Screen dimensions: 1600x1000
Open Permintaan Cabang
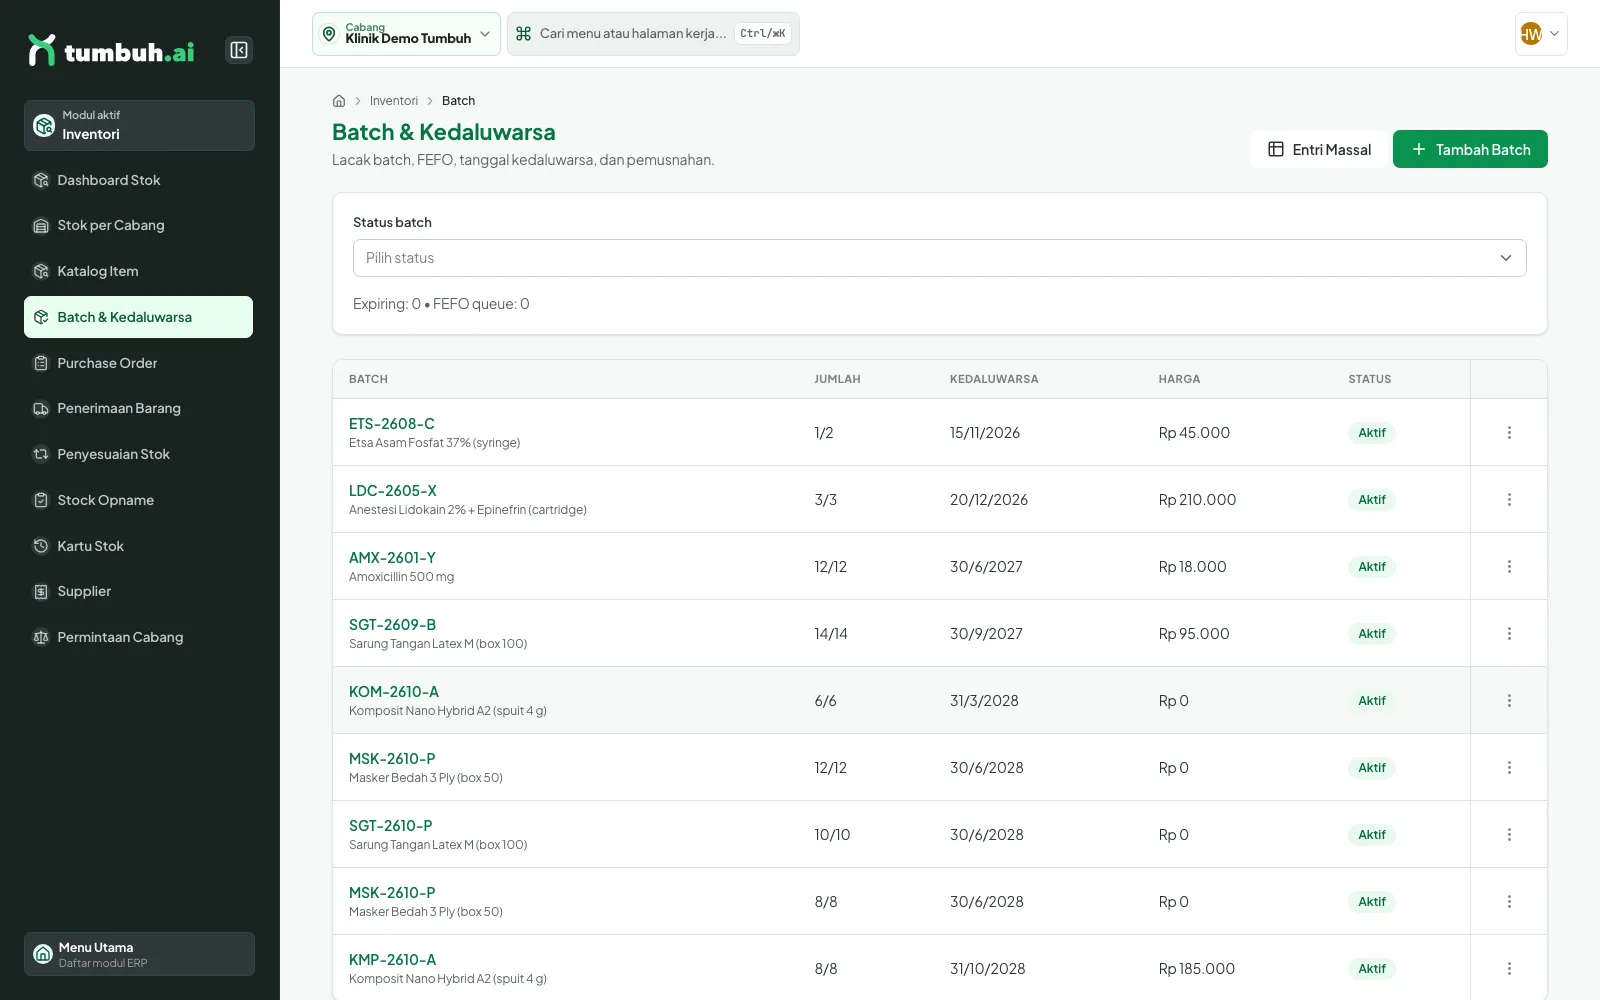[139, 637]
